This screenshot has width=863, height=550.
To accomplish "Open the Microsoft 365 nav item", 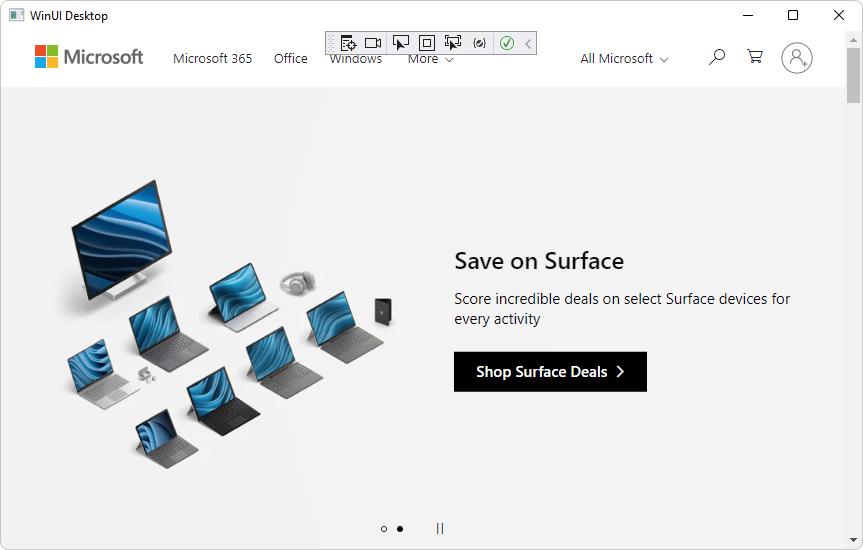I will (212, 59).
